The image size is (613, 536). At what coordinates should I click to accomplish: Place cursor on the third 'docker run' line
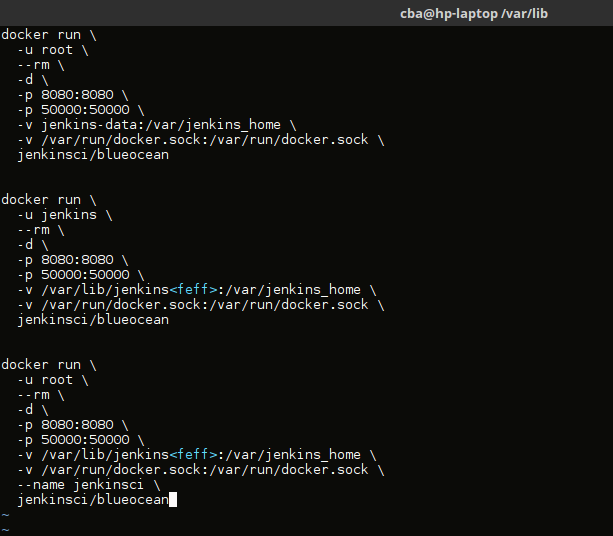pos(48,365)
